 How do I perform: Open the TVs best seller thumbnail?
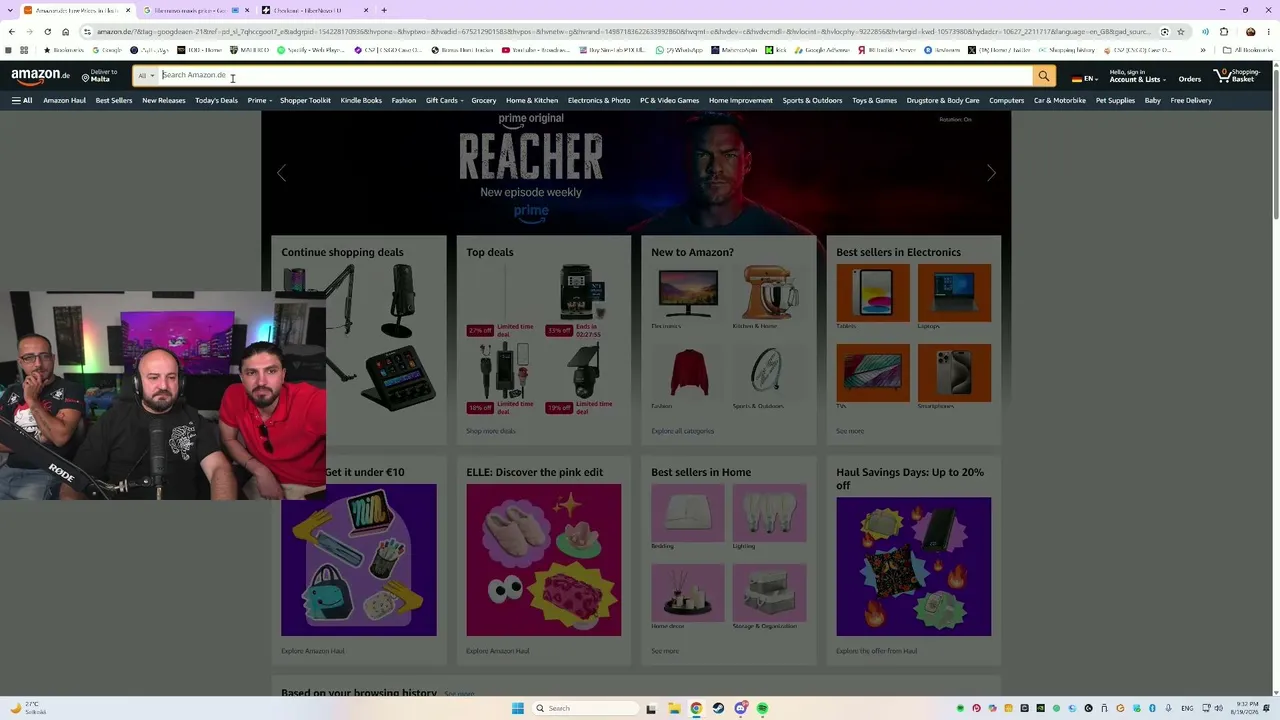[873, 373]
